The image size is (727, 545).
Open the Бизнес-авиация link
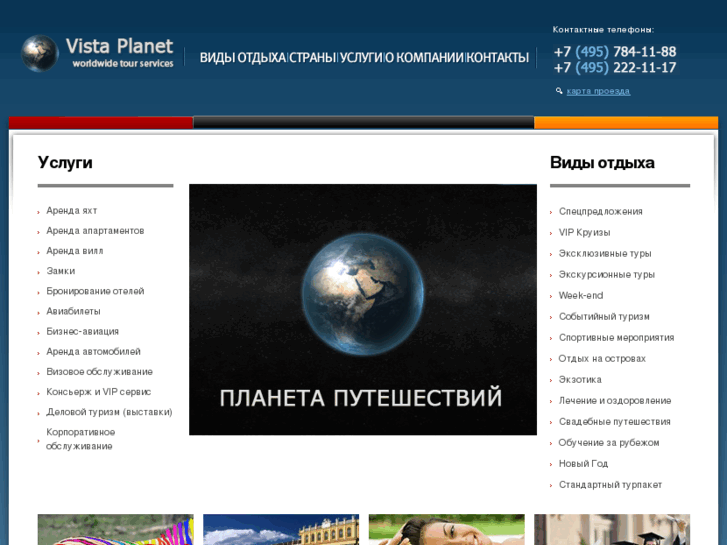[83, 332]
